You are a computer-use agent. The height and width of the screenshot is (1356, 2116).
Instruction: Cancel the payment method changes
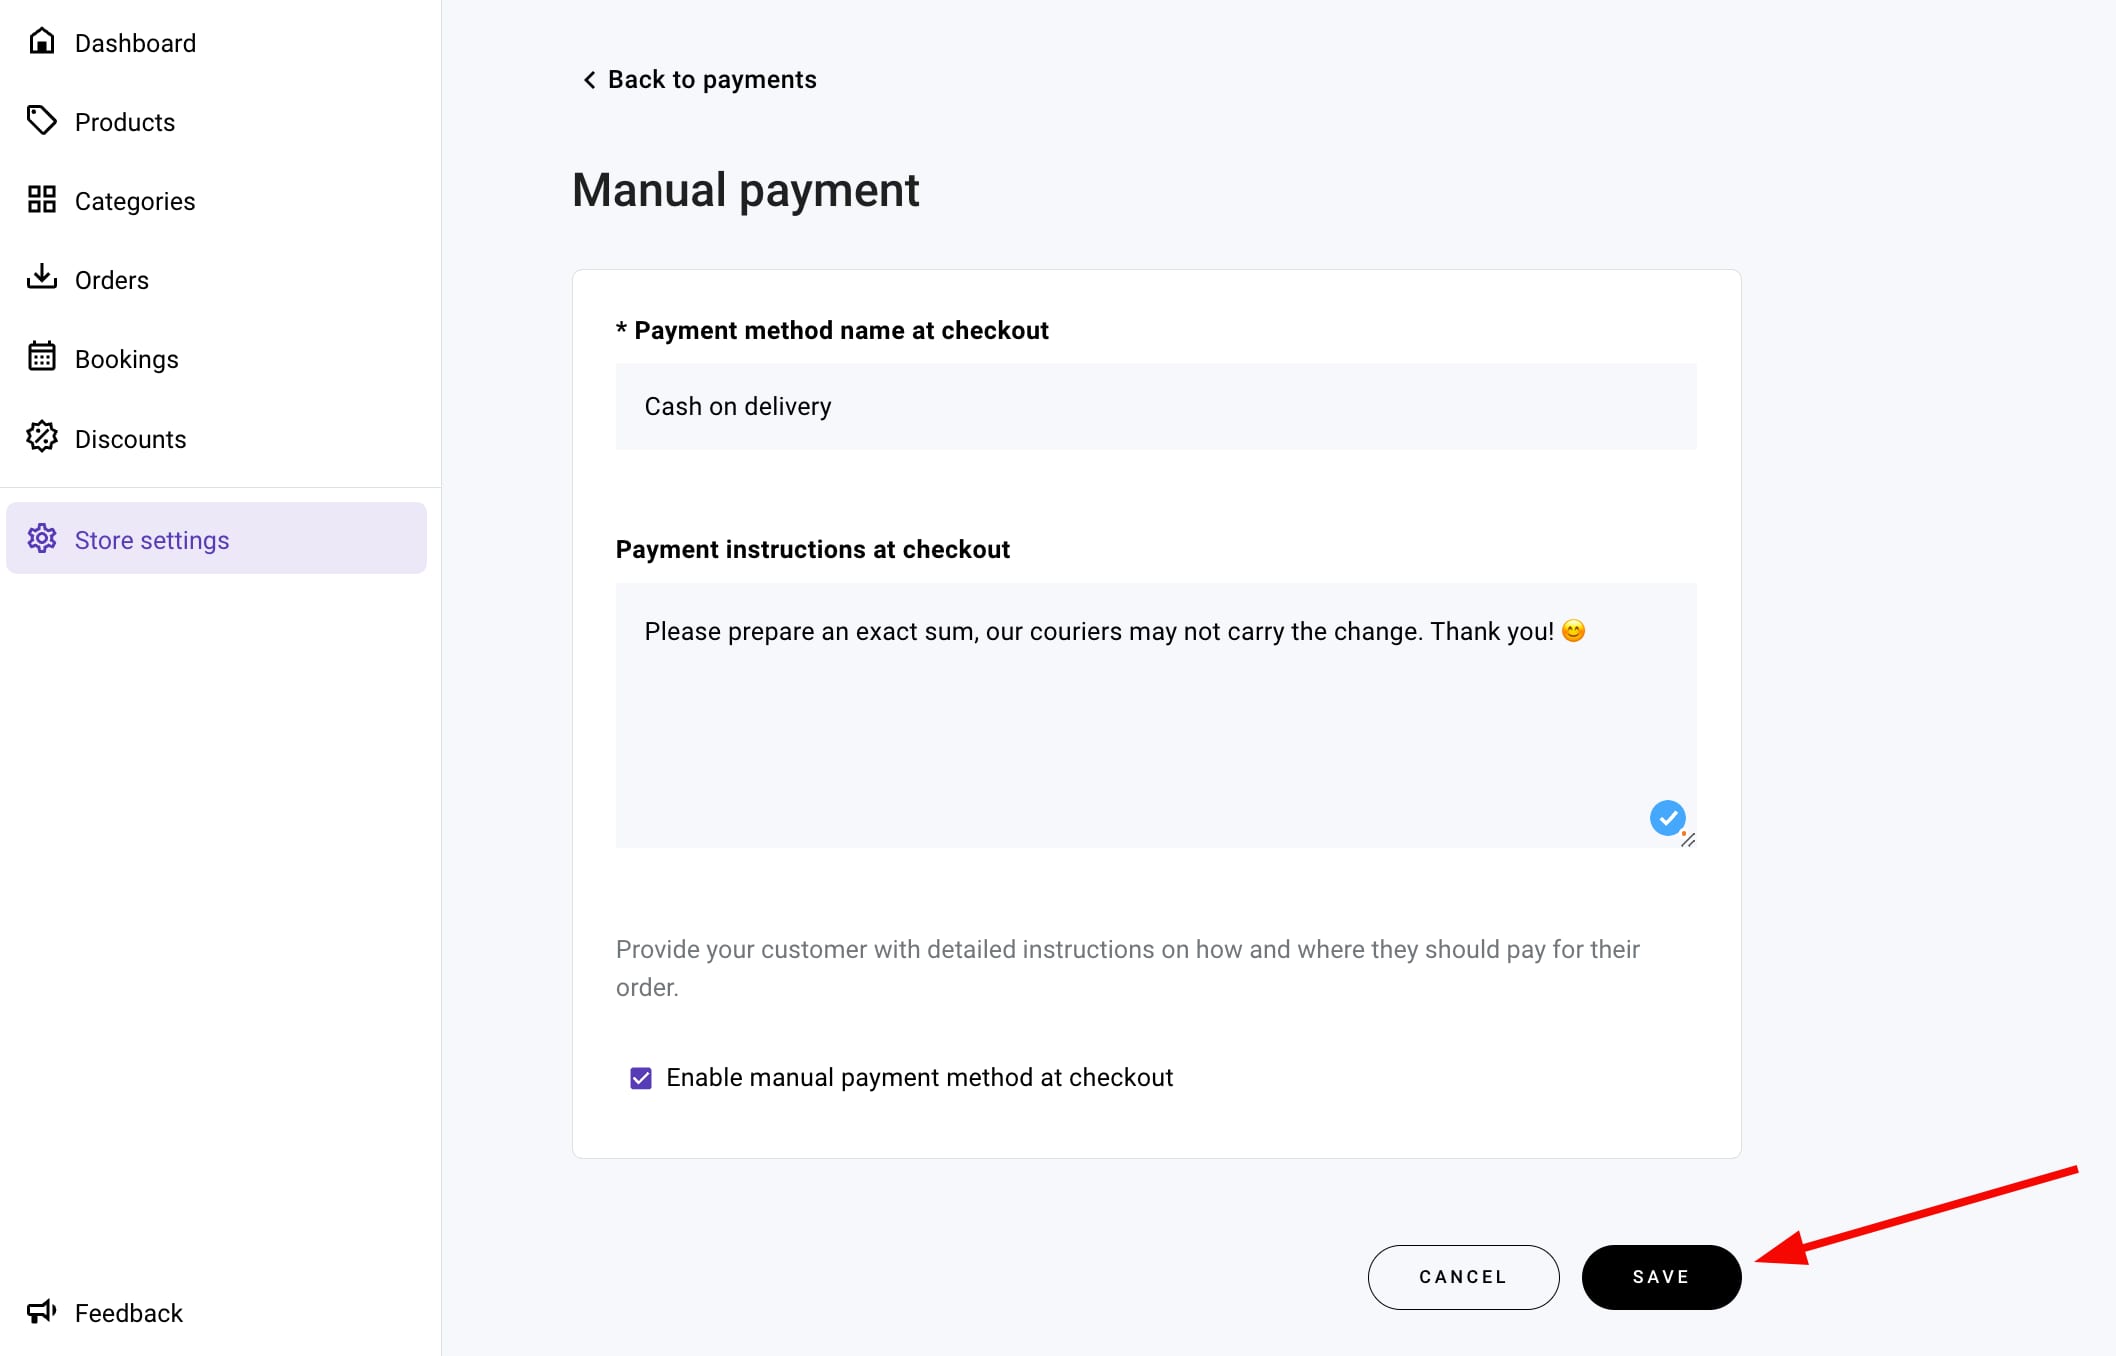[x=1462, y=1276]
